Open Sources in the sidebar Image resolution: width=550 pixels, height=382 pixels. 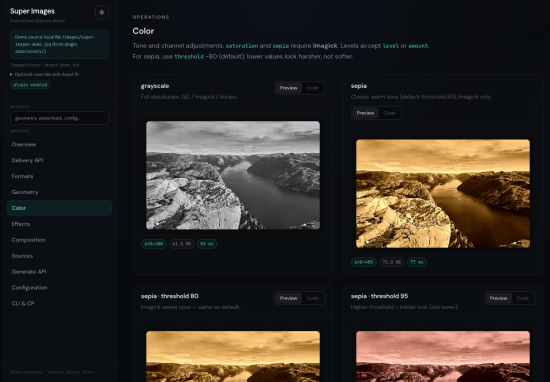(x=59, y=256)
